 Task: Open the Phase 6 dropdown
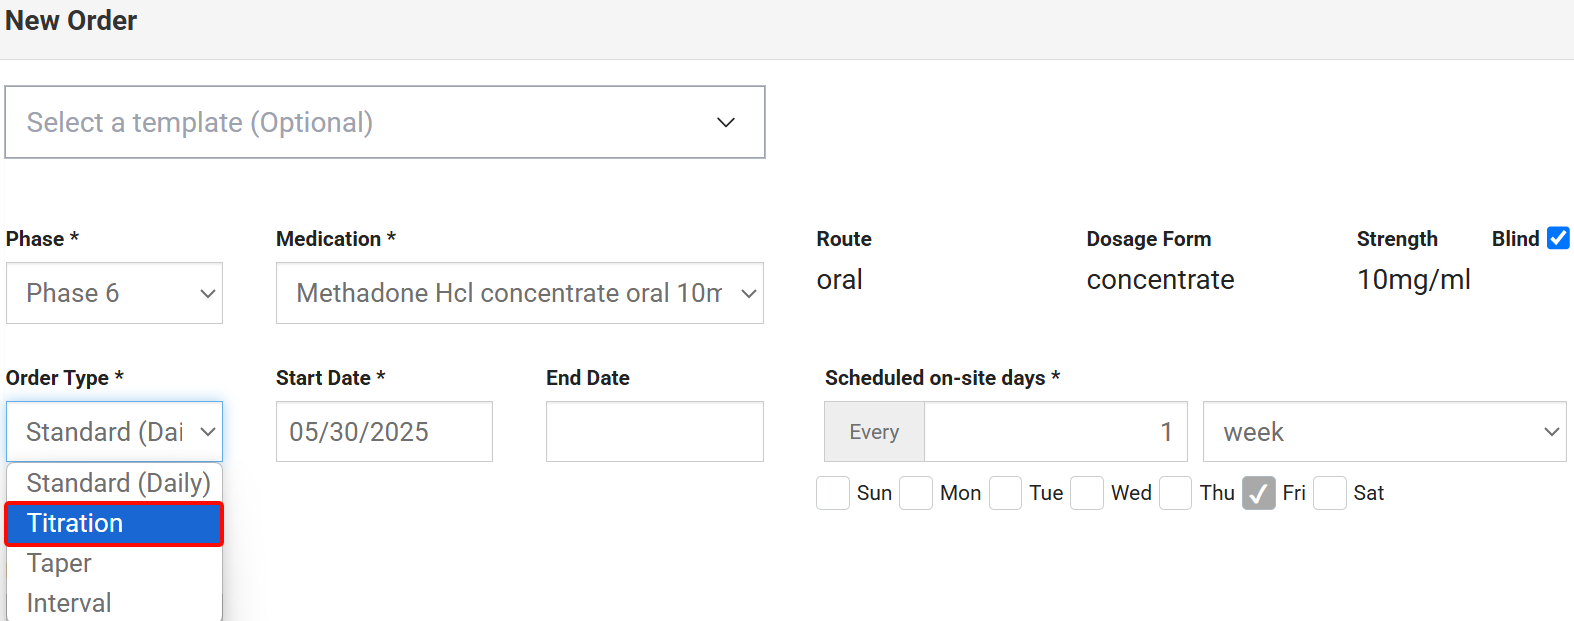[x=114, y=293]
